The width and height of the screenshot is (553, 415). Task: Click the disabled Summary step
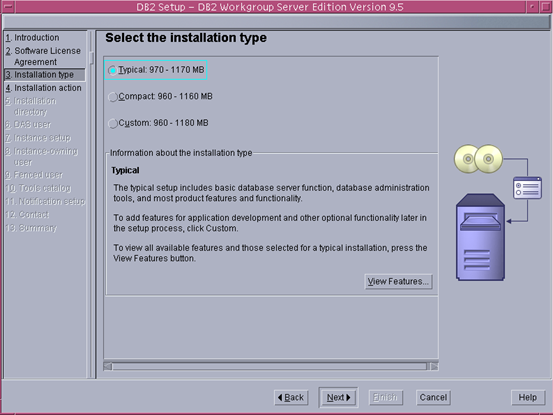tap(31, 228)
